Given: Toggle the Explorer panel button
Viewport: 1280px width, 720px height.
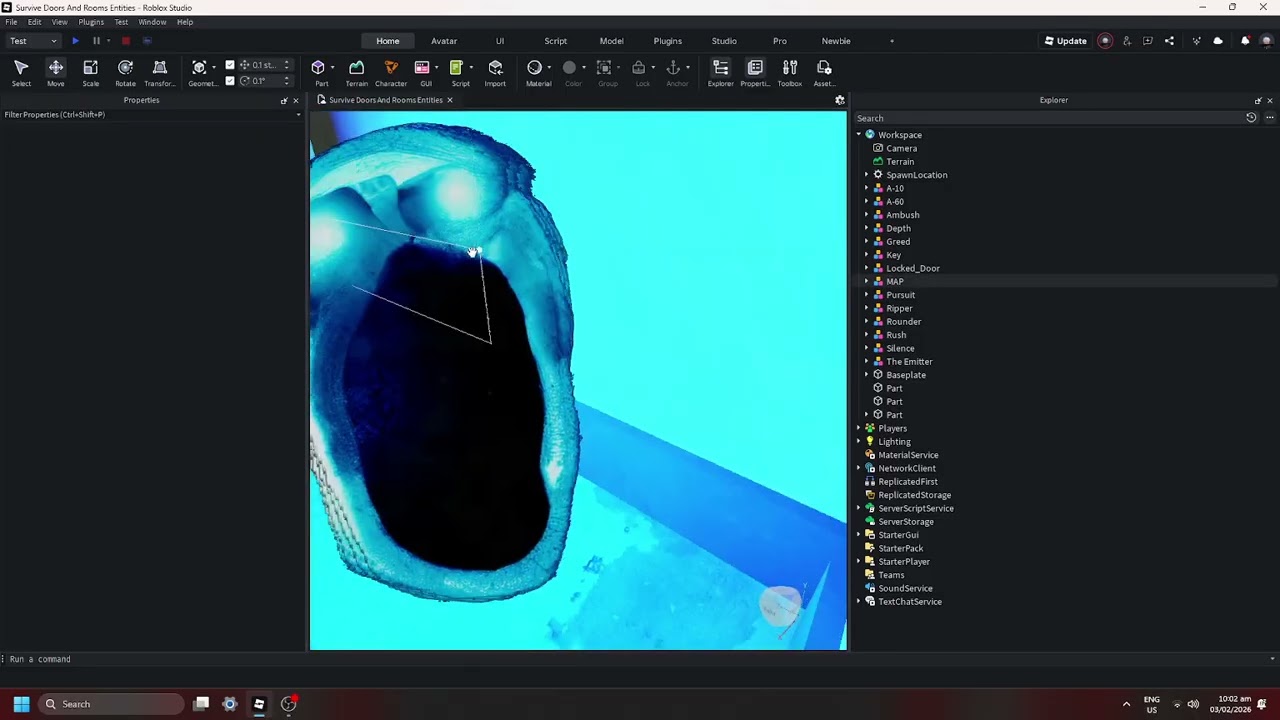Looking at the screenshot, I should click(720, 73).
